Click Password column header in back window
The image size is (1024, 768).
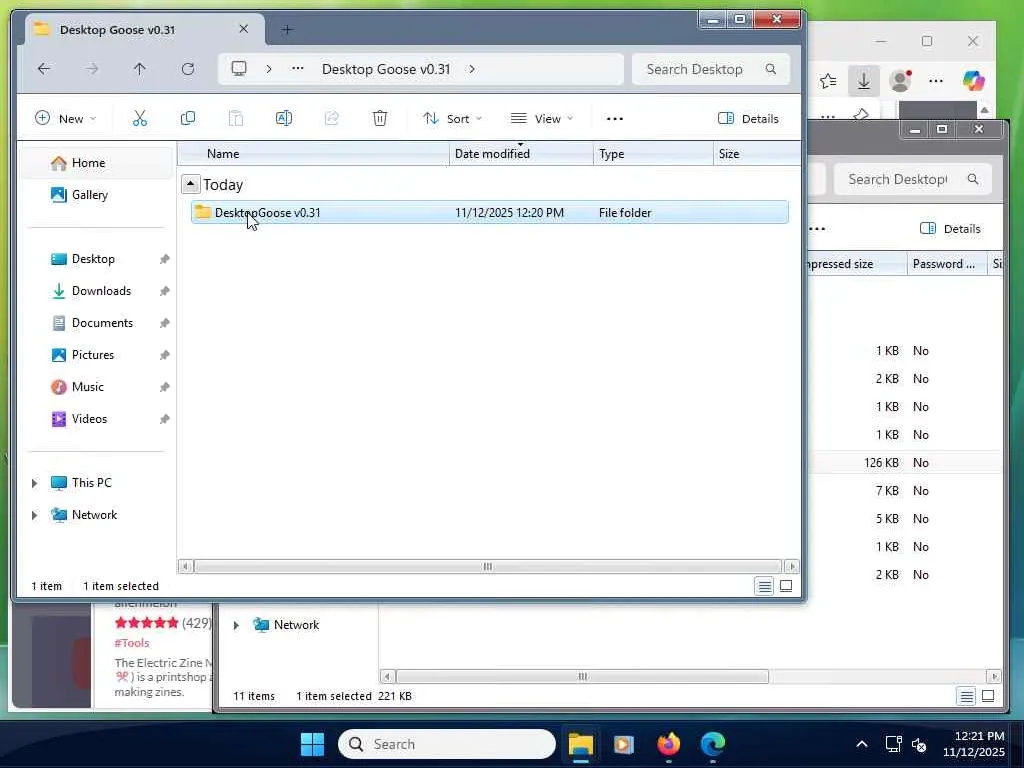click(946, 264)
